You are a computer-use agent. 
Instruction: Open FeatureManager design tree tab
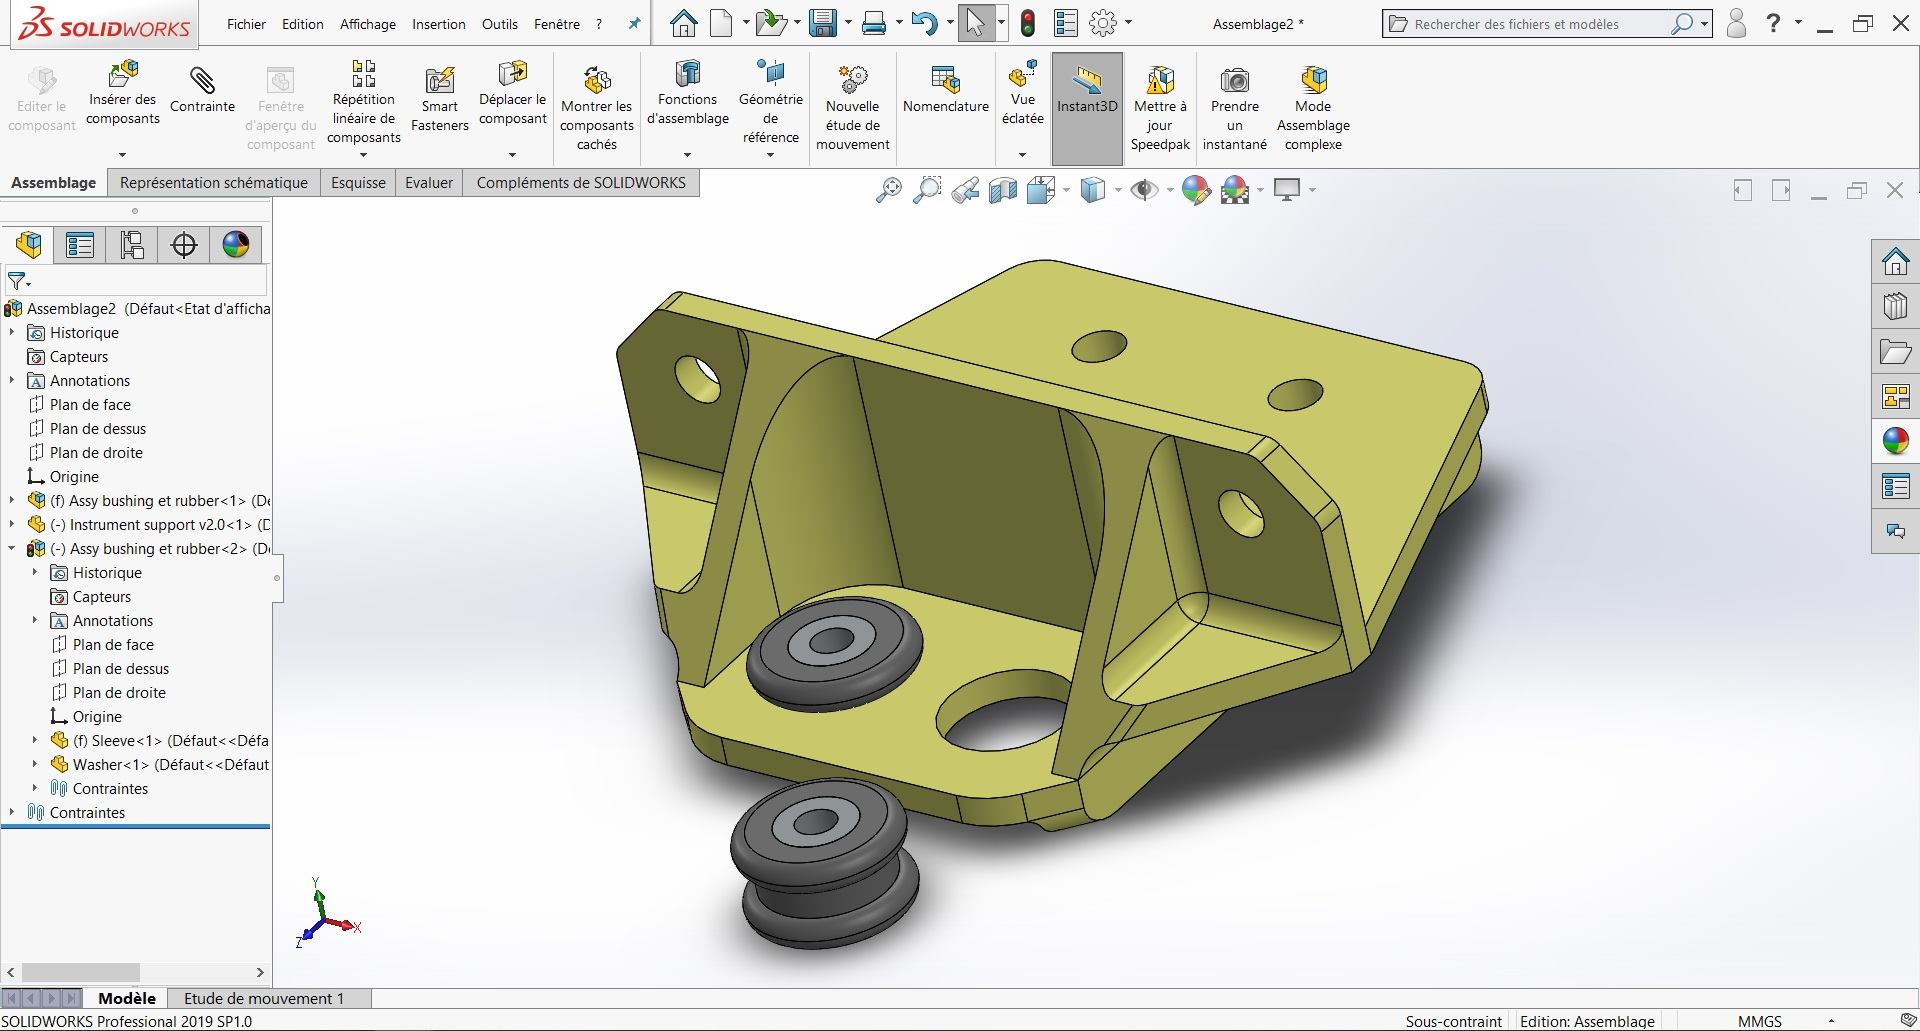[29, 245]
